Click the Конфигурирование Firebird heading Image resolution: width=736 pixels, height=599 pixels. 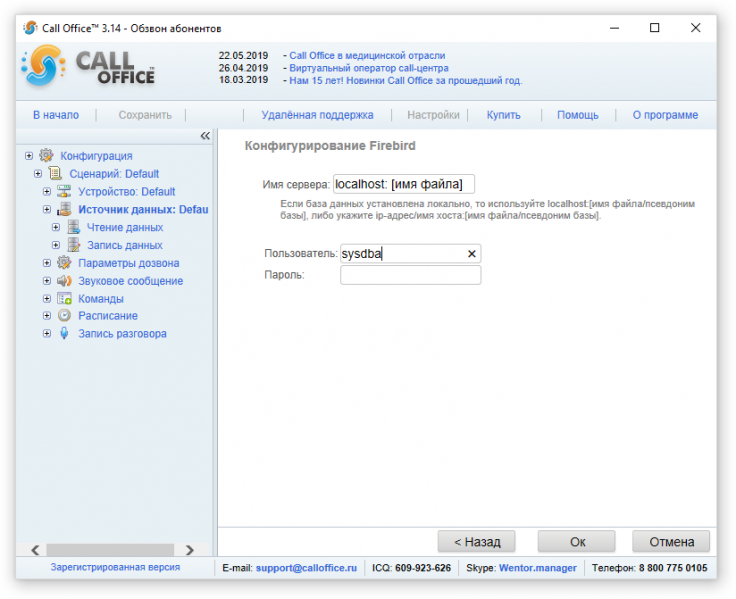330,146
